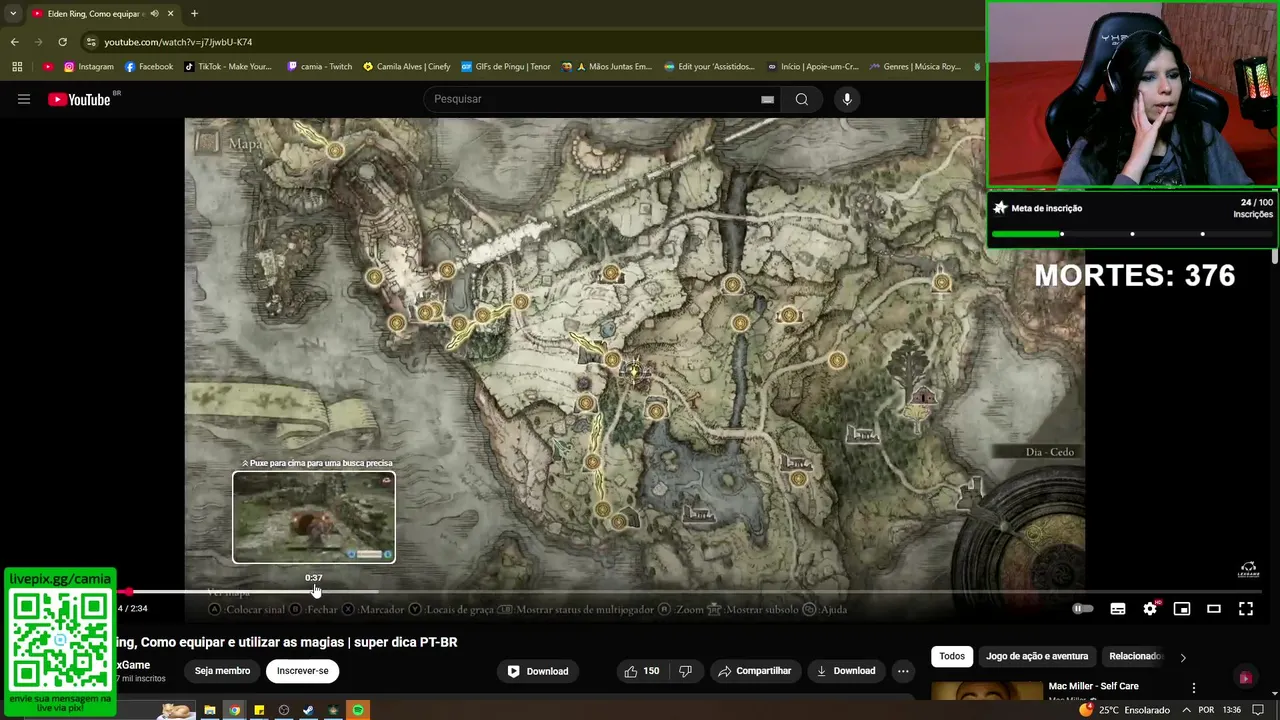
Task: Open Sticky Notes from taskbar
Action: coord(259,710)
